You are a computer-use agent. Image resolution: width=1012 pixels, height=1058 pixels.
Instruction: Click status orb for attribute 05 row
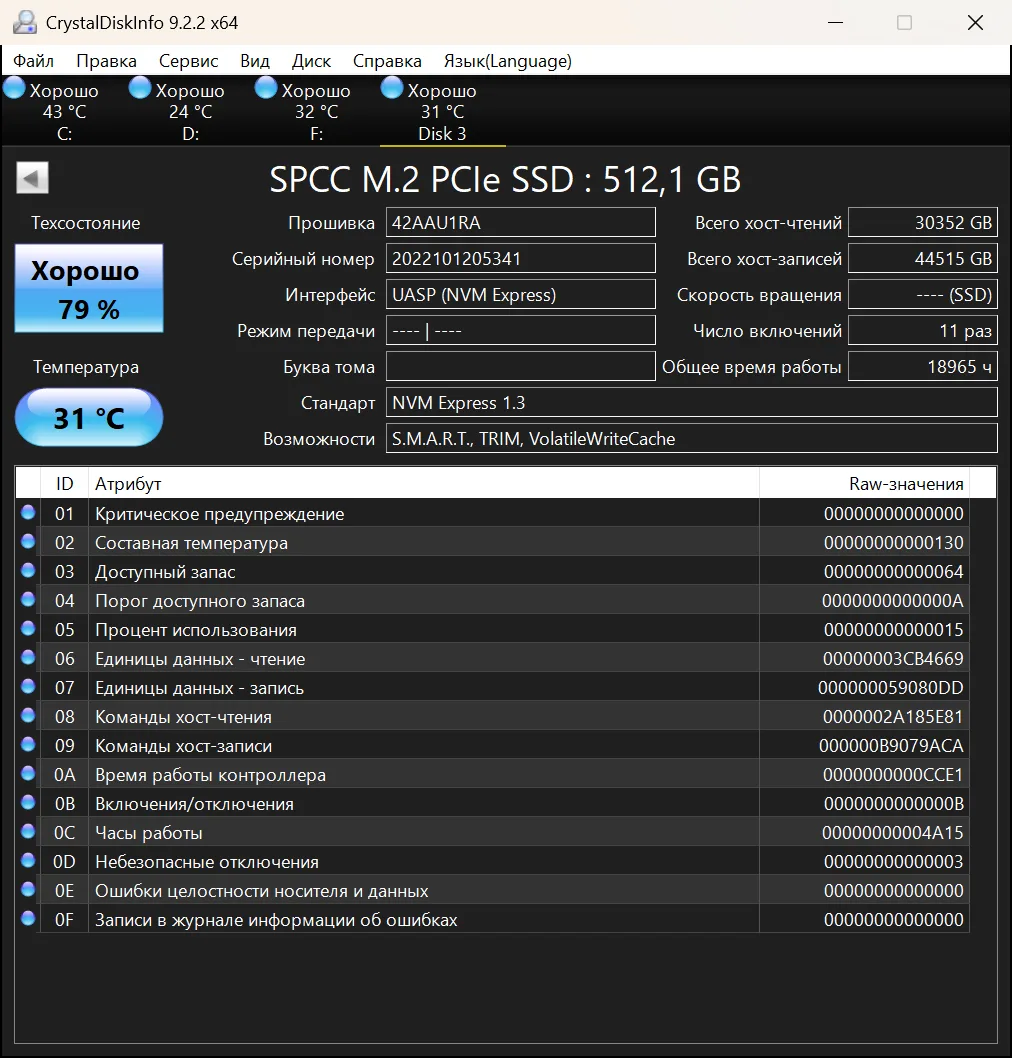tap(28, 629)
